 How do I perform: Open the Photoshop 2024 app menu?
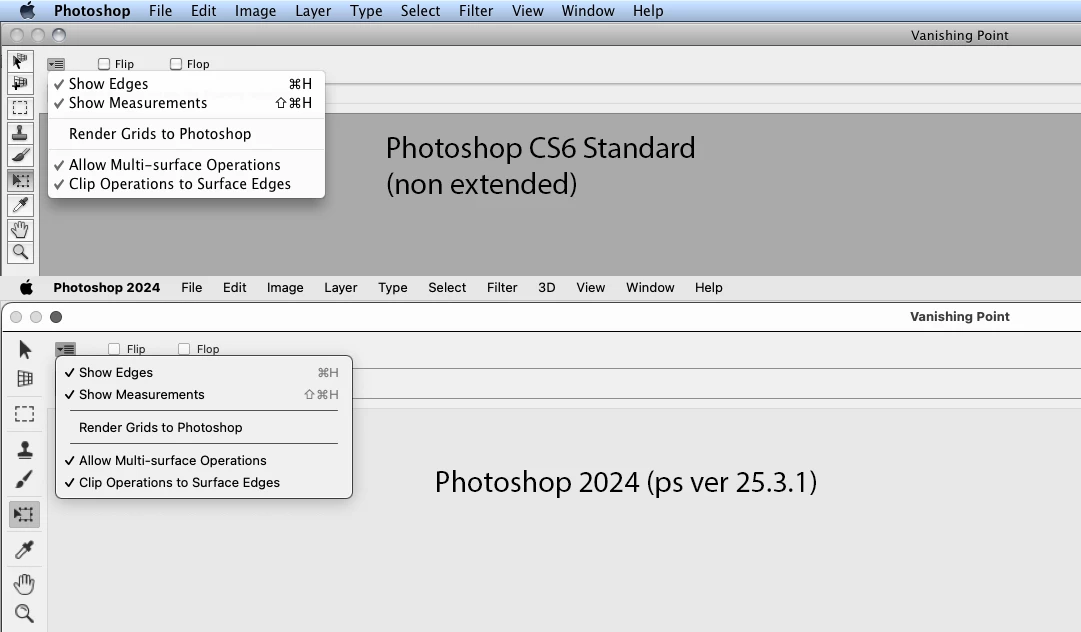click(107, 287)
